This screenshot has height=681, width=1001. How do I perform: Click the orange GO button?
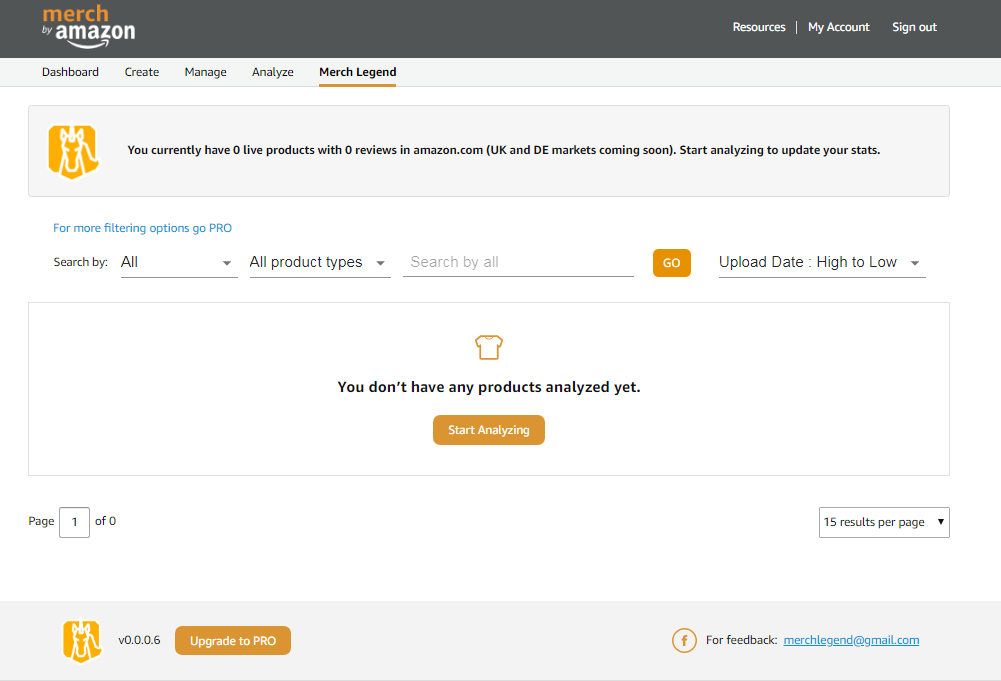[x=672, y=263]
